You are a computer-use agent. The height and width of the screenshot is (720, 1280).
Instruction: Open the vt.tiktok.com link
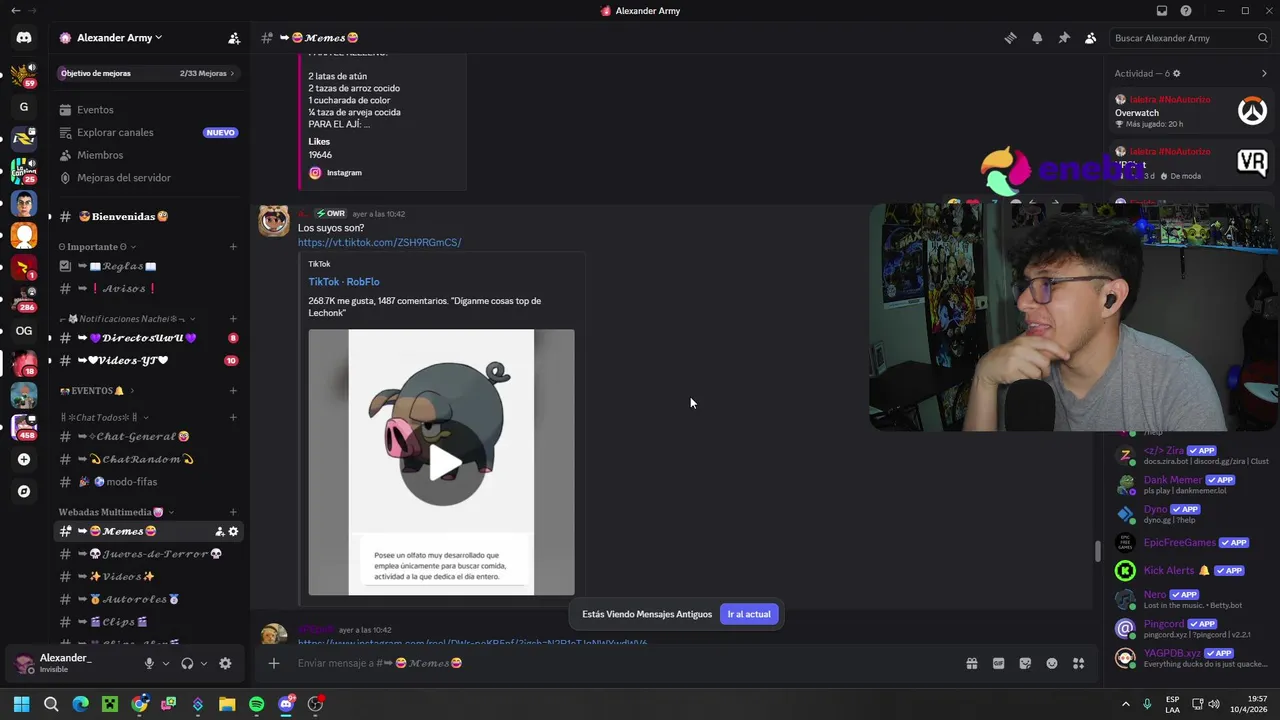[x=379, y=242]
